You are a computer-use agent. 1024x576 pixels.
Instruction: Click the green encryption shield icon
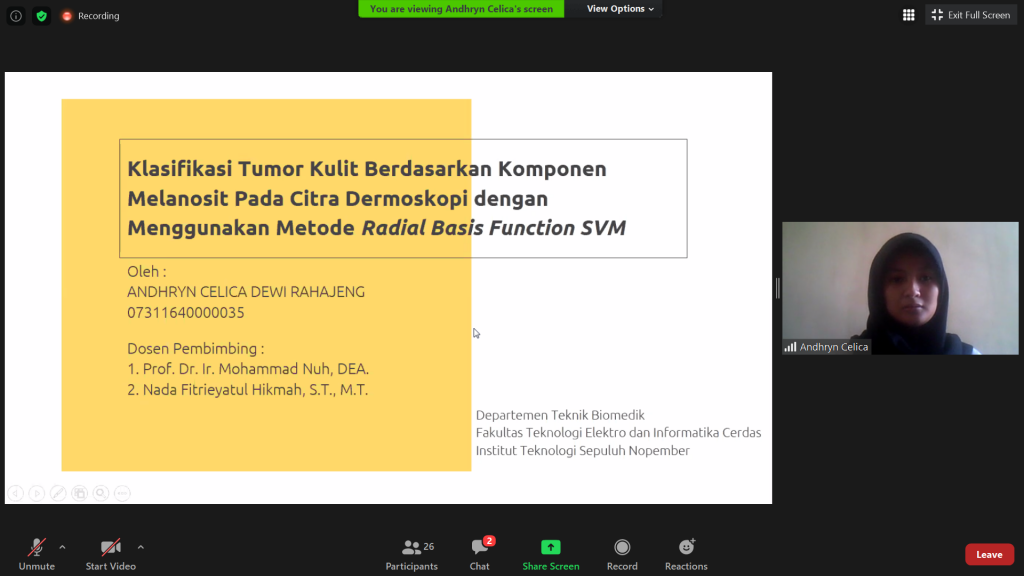[41, 16]
